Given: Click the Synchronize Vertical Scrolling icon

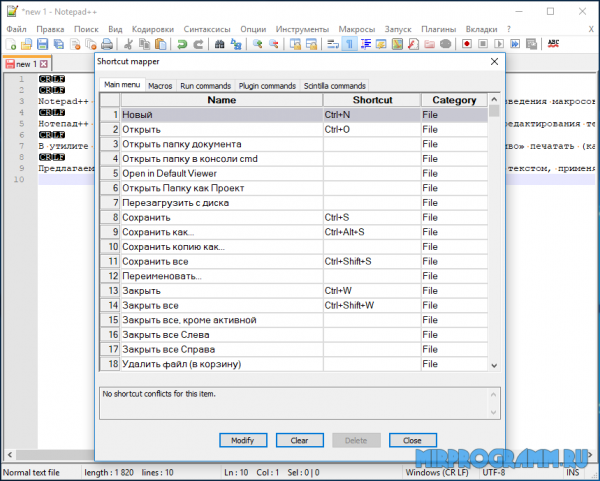Looking at the screenshot, I should [295, 44].
